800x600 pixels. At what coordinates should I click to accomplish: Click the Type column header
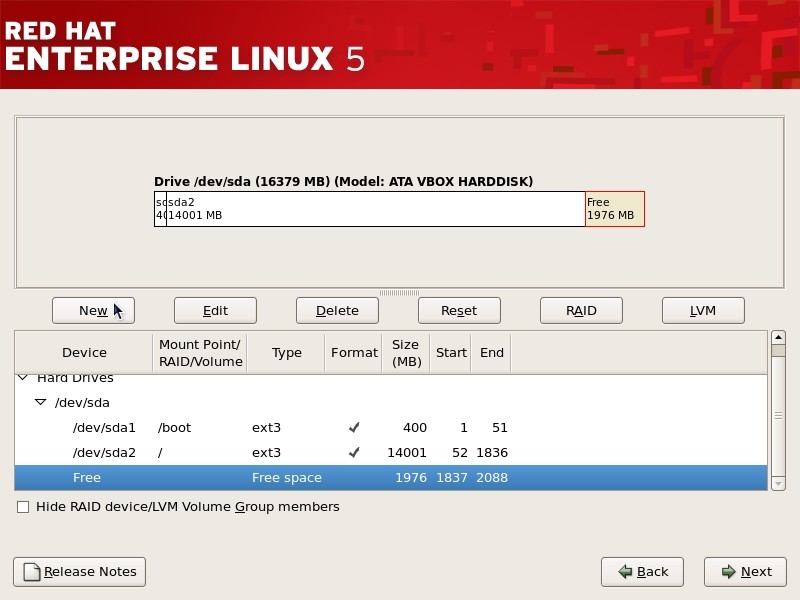[286, 353]
